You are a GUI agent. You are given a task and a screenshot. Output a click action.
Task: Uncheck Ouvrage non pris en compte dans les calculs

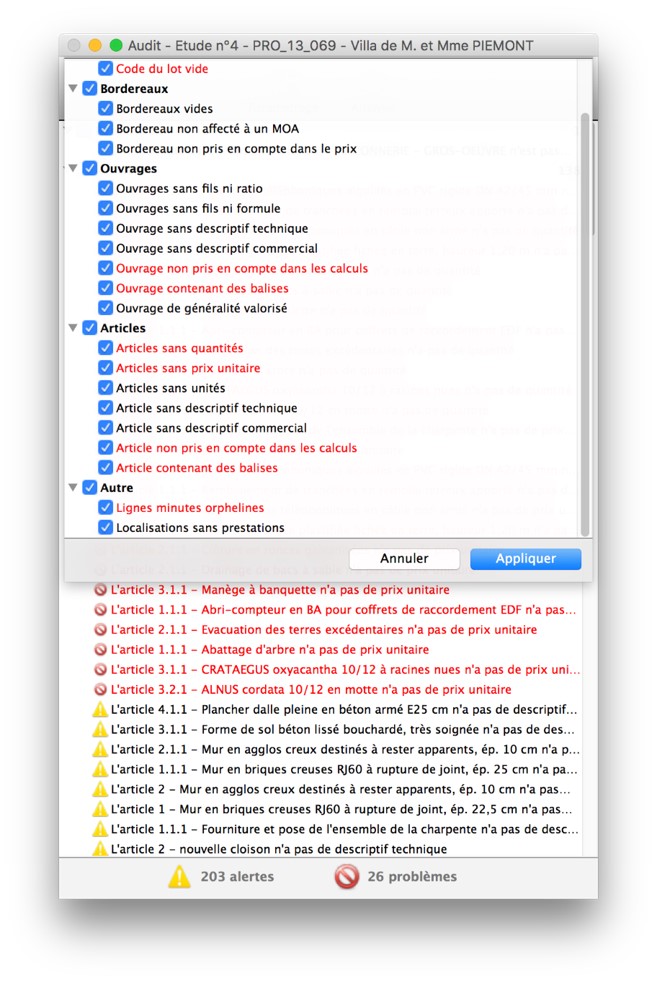[x=105, y=268]
